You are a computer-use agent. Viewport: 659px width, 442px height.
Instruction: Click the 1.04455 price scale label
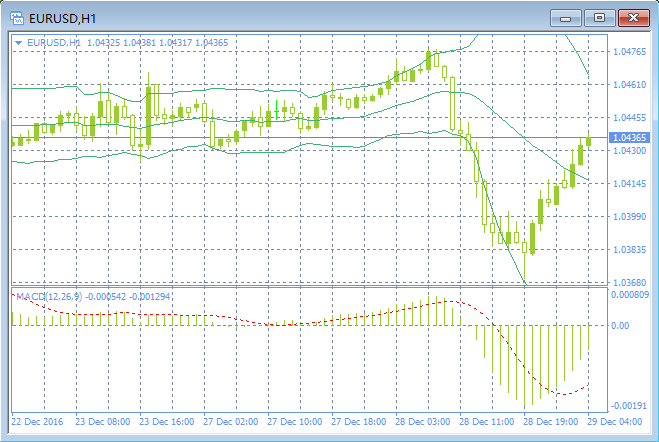click(x=629, y=118)
